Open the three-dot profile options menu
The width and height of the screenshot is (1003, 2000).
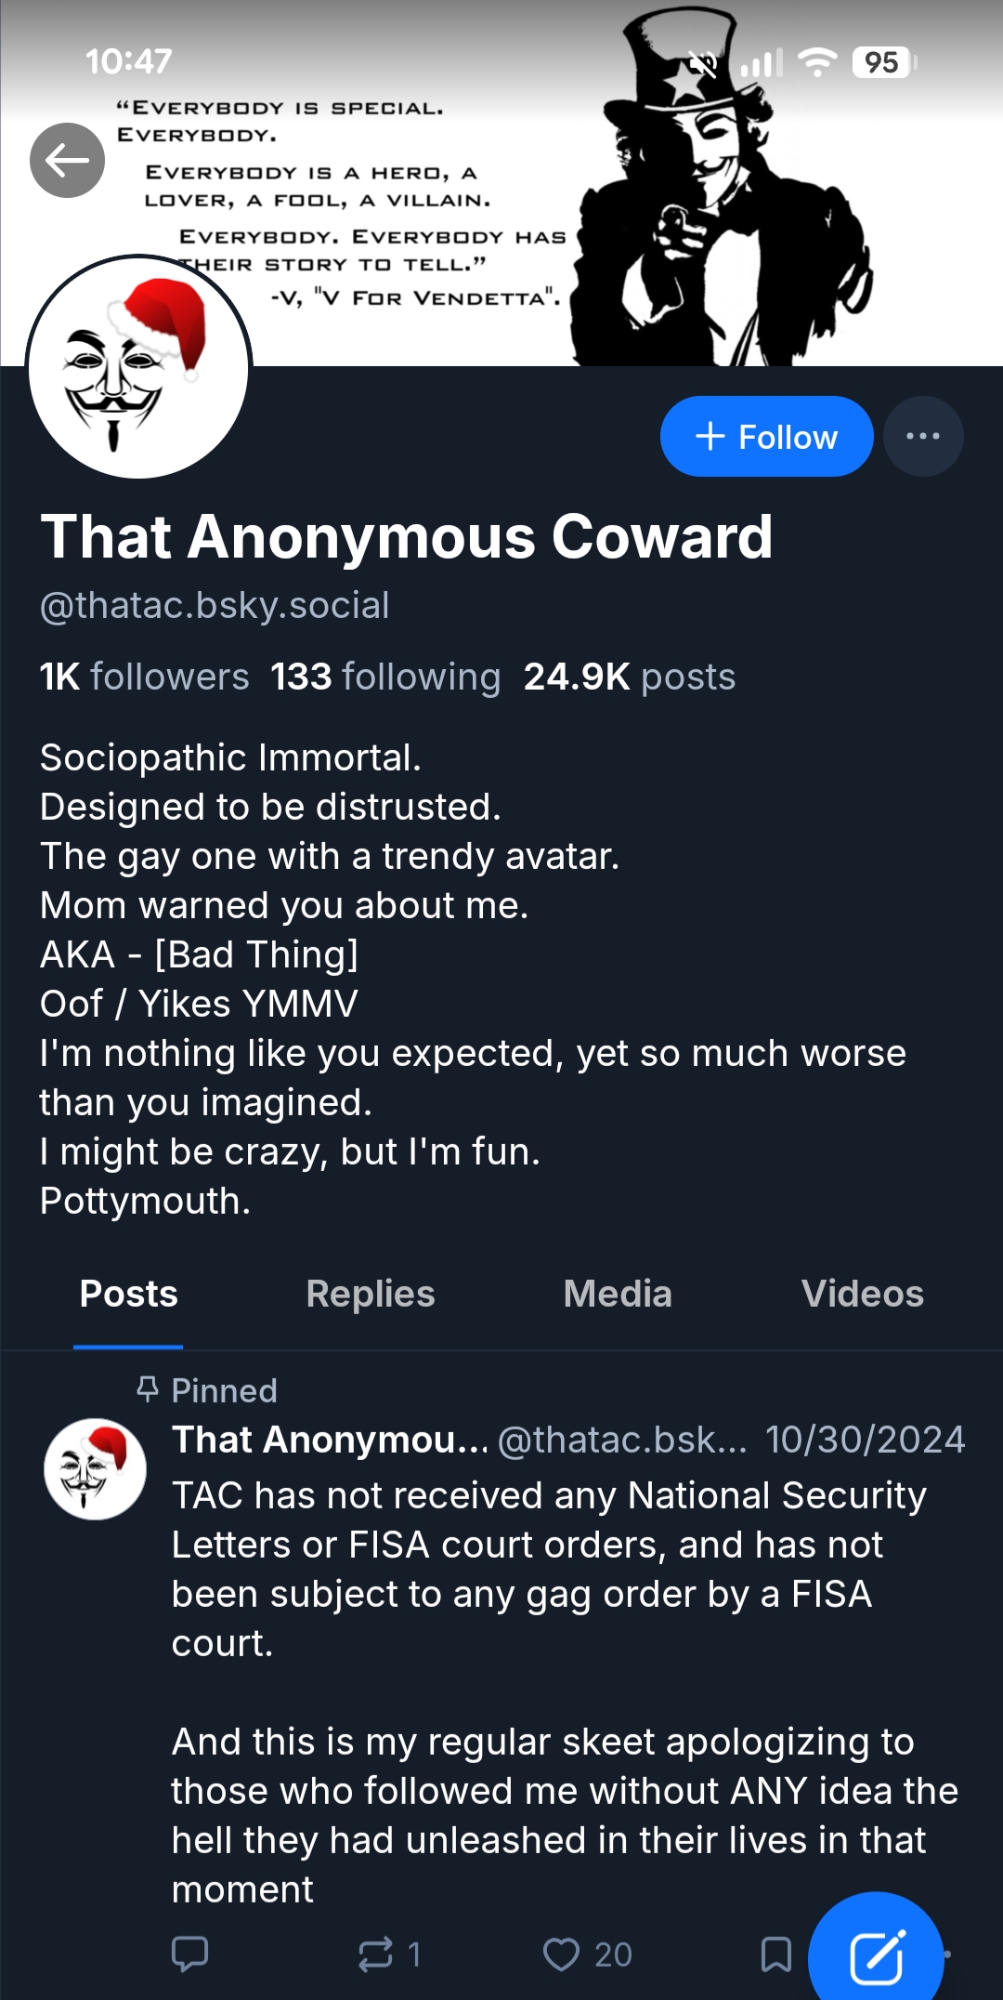[922, 436]
